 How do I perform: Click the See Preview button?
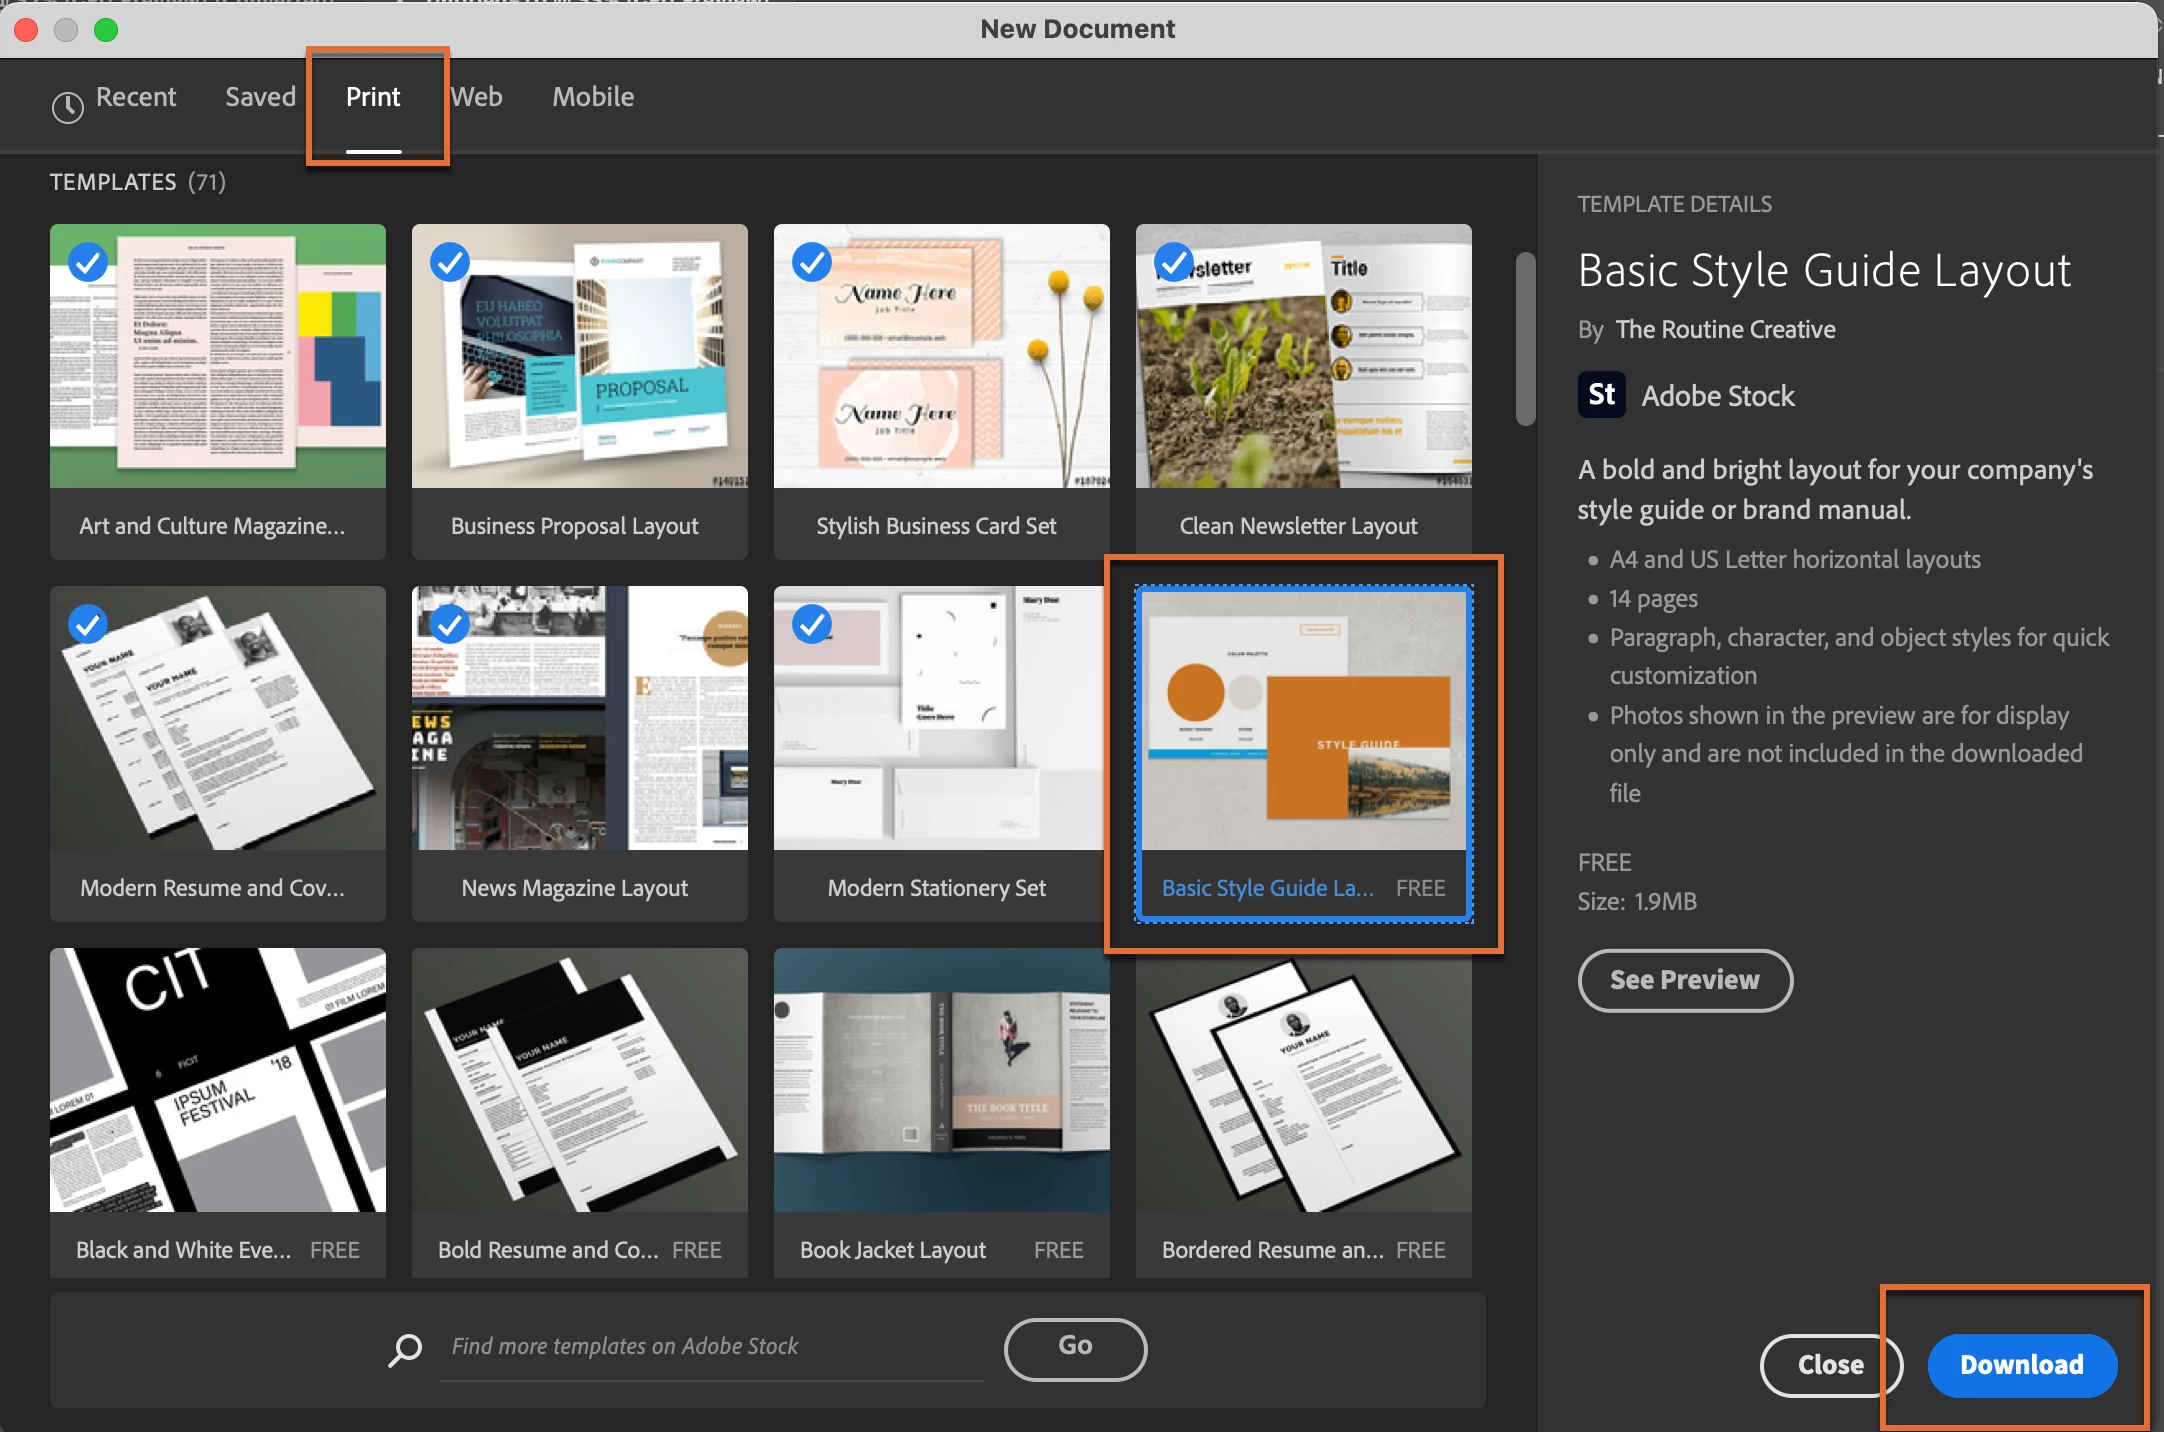click(x=1684, y=980)
